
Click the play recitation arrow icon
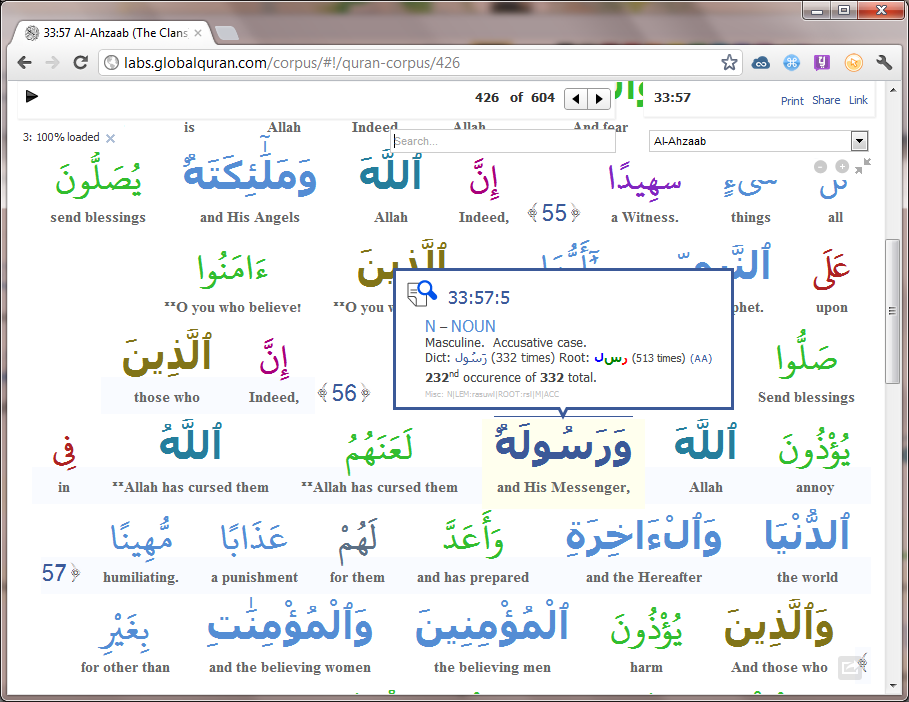pyautogui.click(x=31, y=96)
